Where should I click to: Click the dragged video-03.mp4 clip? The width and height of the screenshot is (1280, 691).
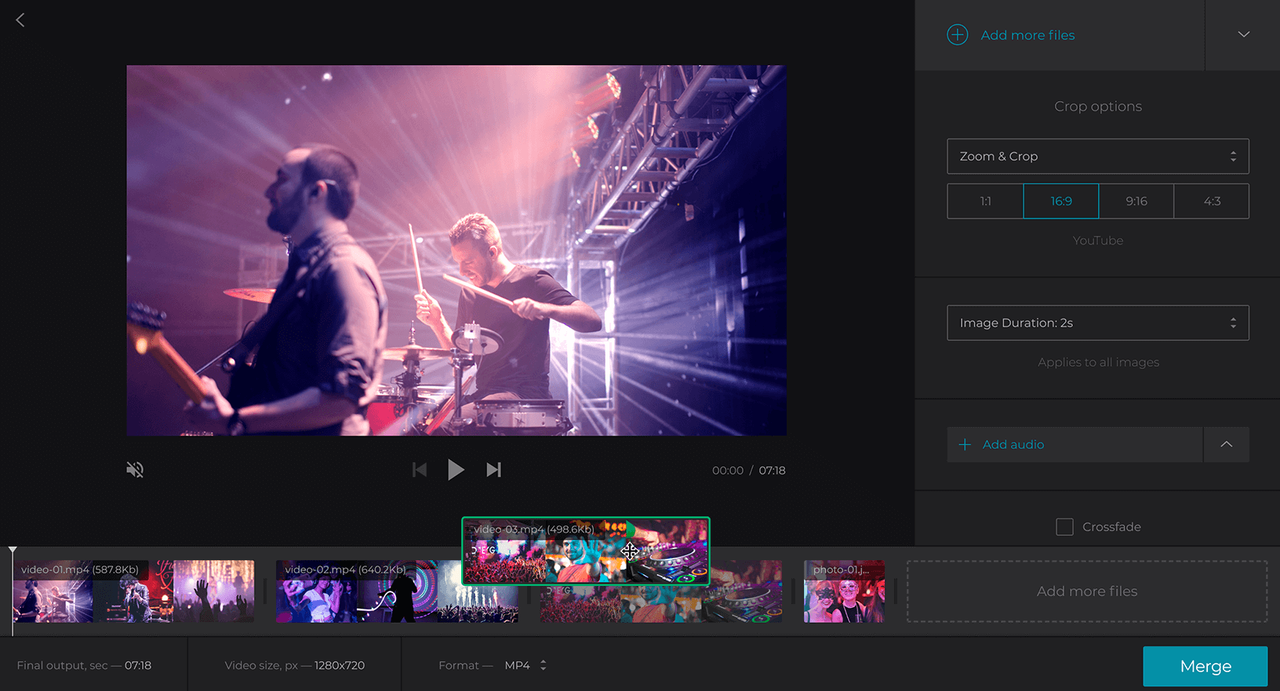[x=586, y=551]
